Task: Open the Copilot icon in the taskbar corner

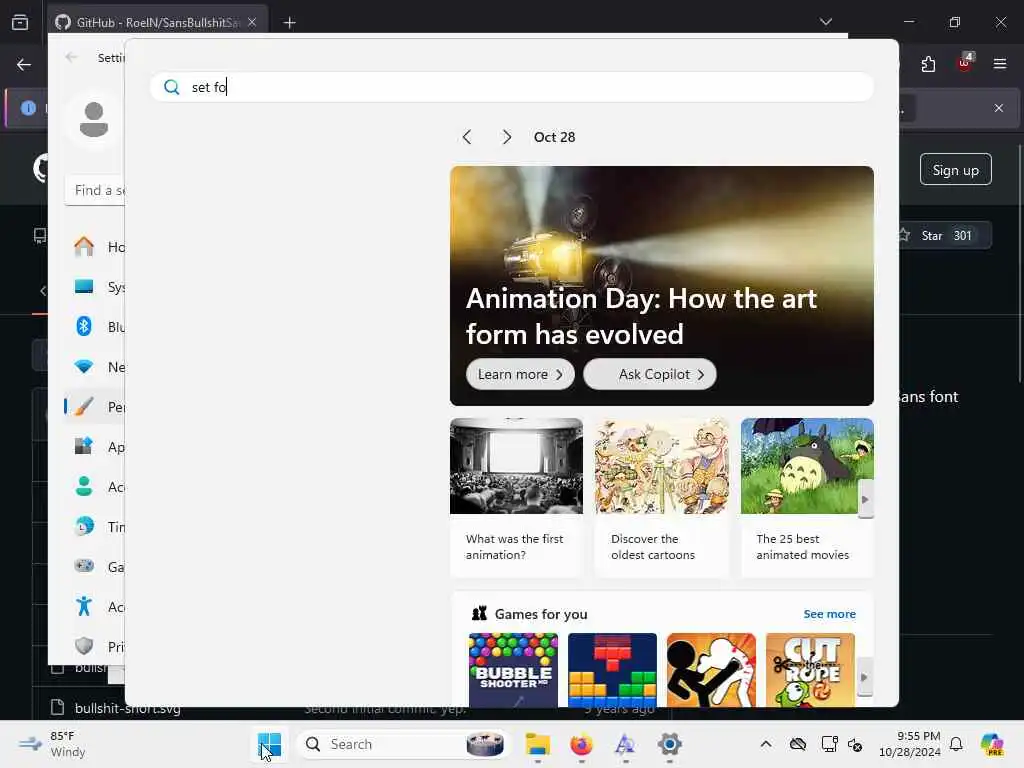Action: click(x=992, y=744)
